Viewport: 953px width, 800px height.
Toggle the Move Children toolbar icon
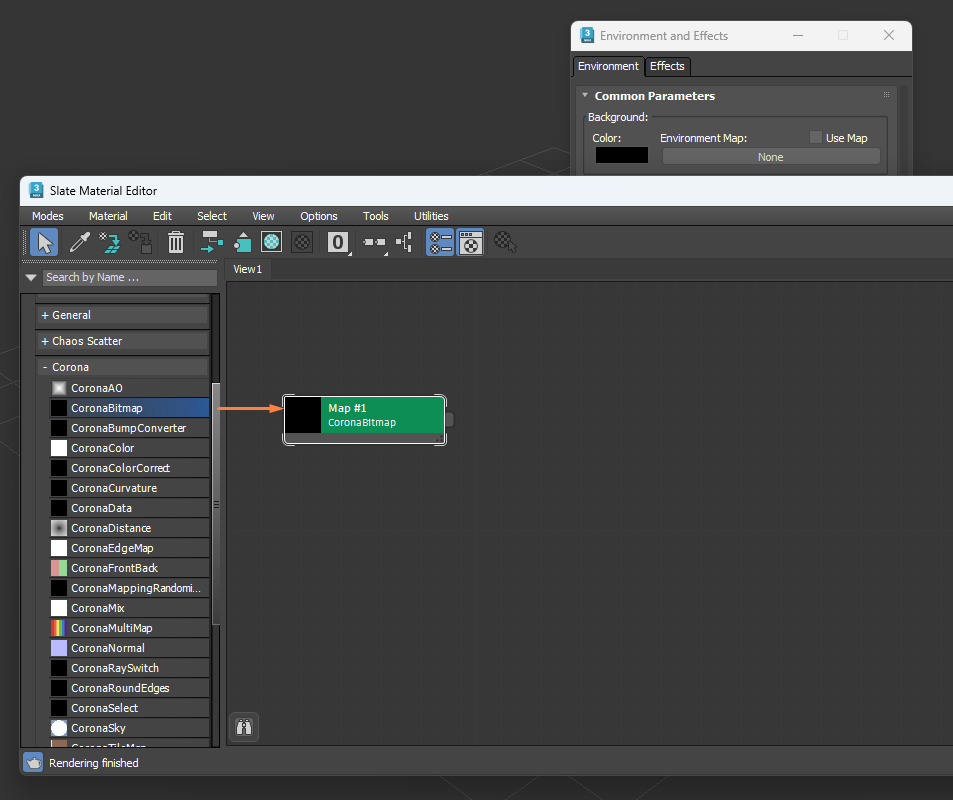point(212,243)
